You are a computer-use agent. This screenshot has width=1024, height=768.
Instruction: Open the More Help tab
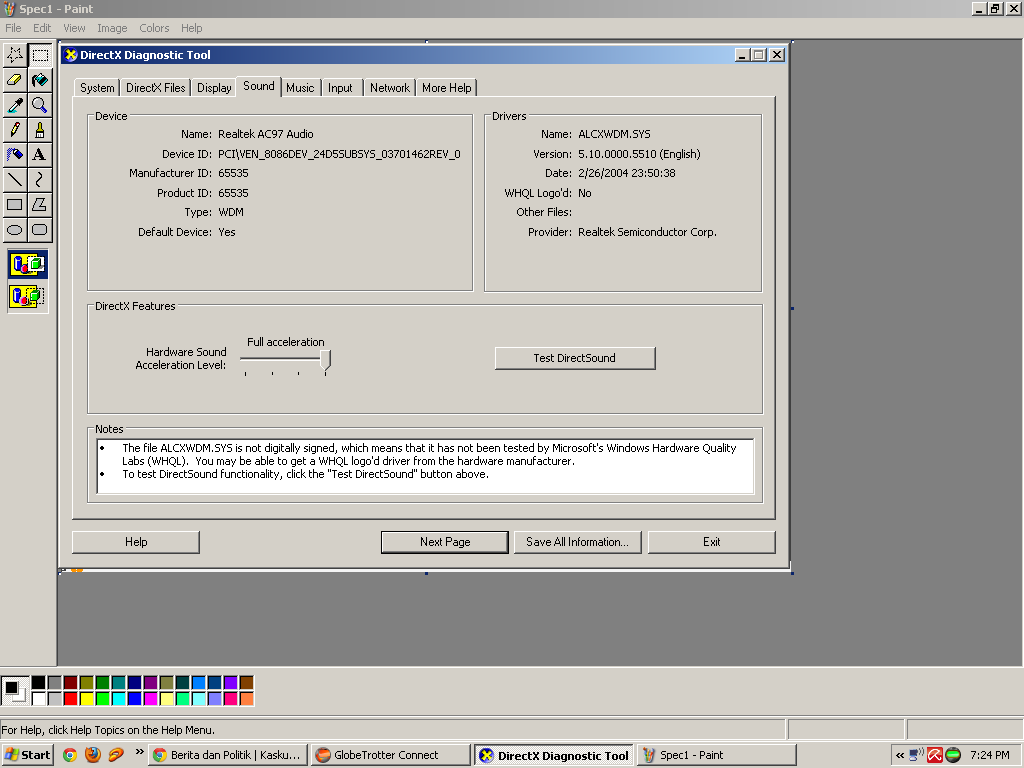(x=447, y=88)
